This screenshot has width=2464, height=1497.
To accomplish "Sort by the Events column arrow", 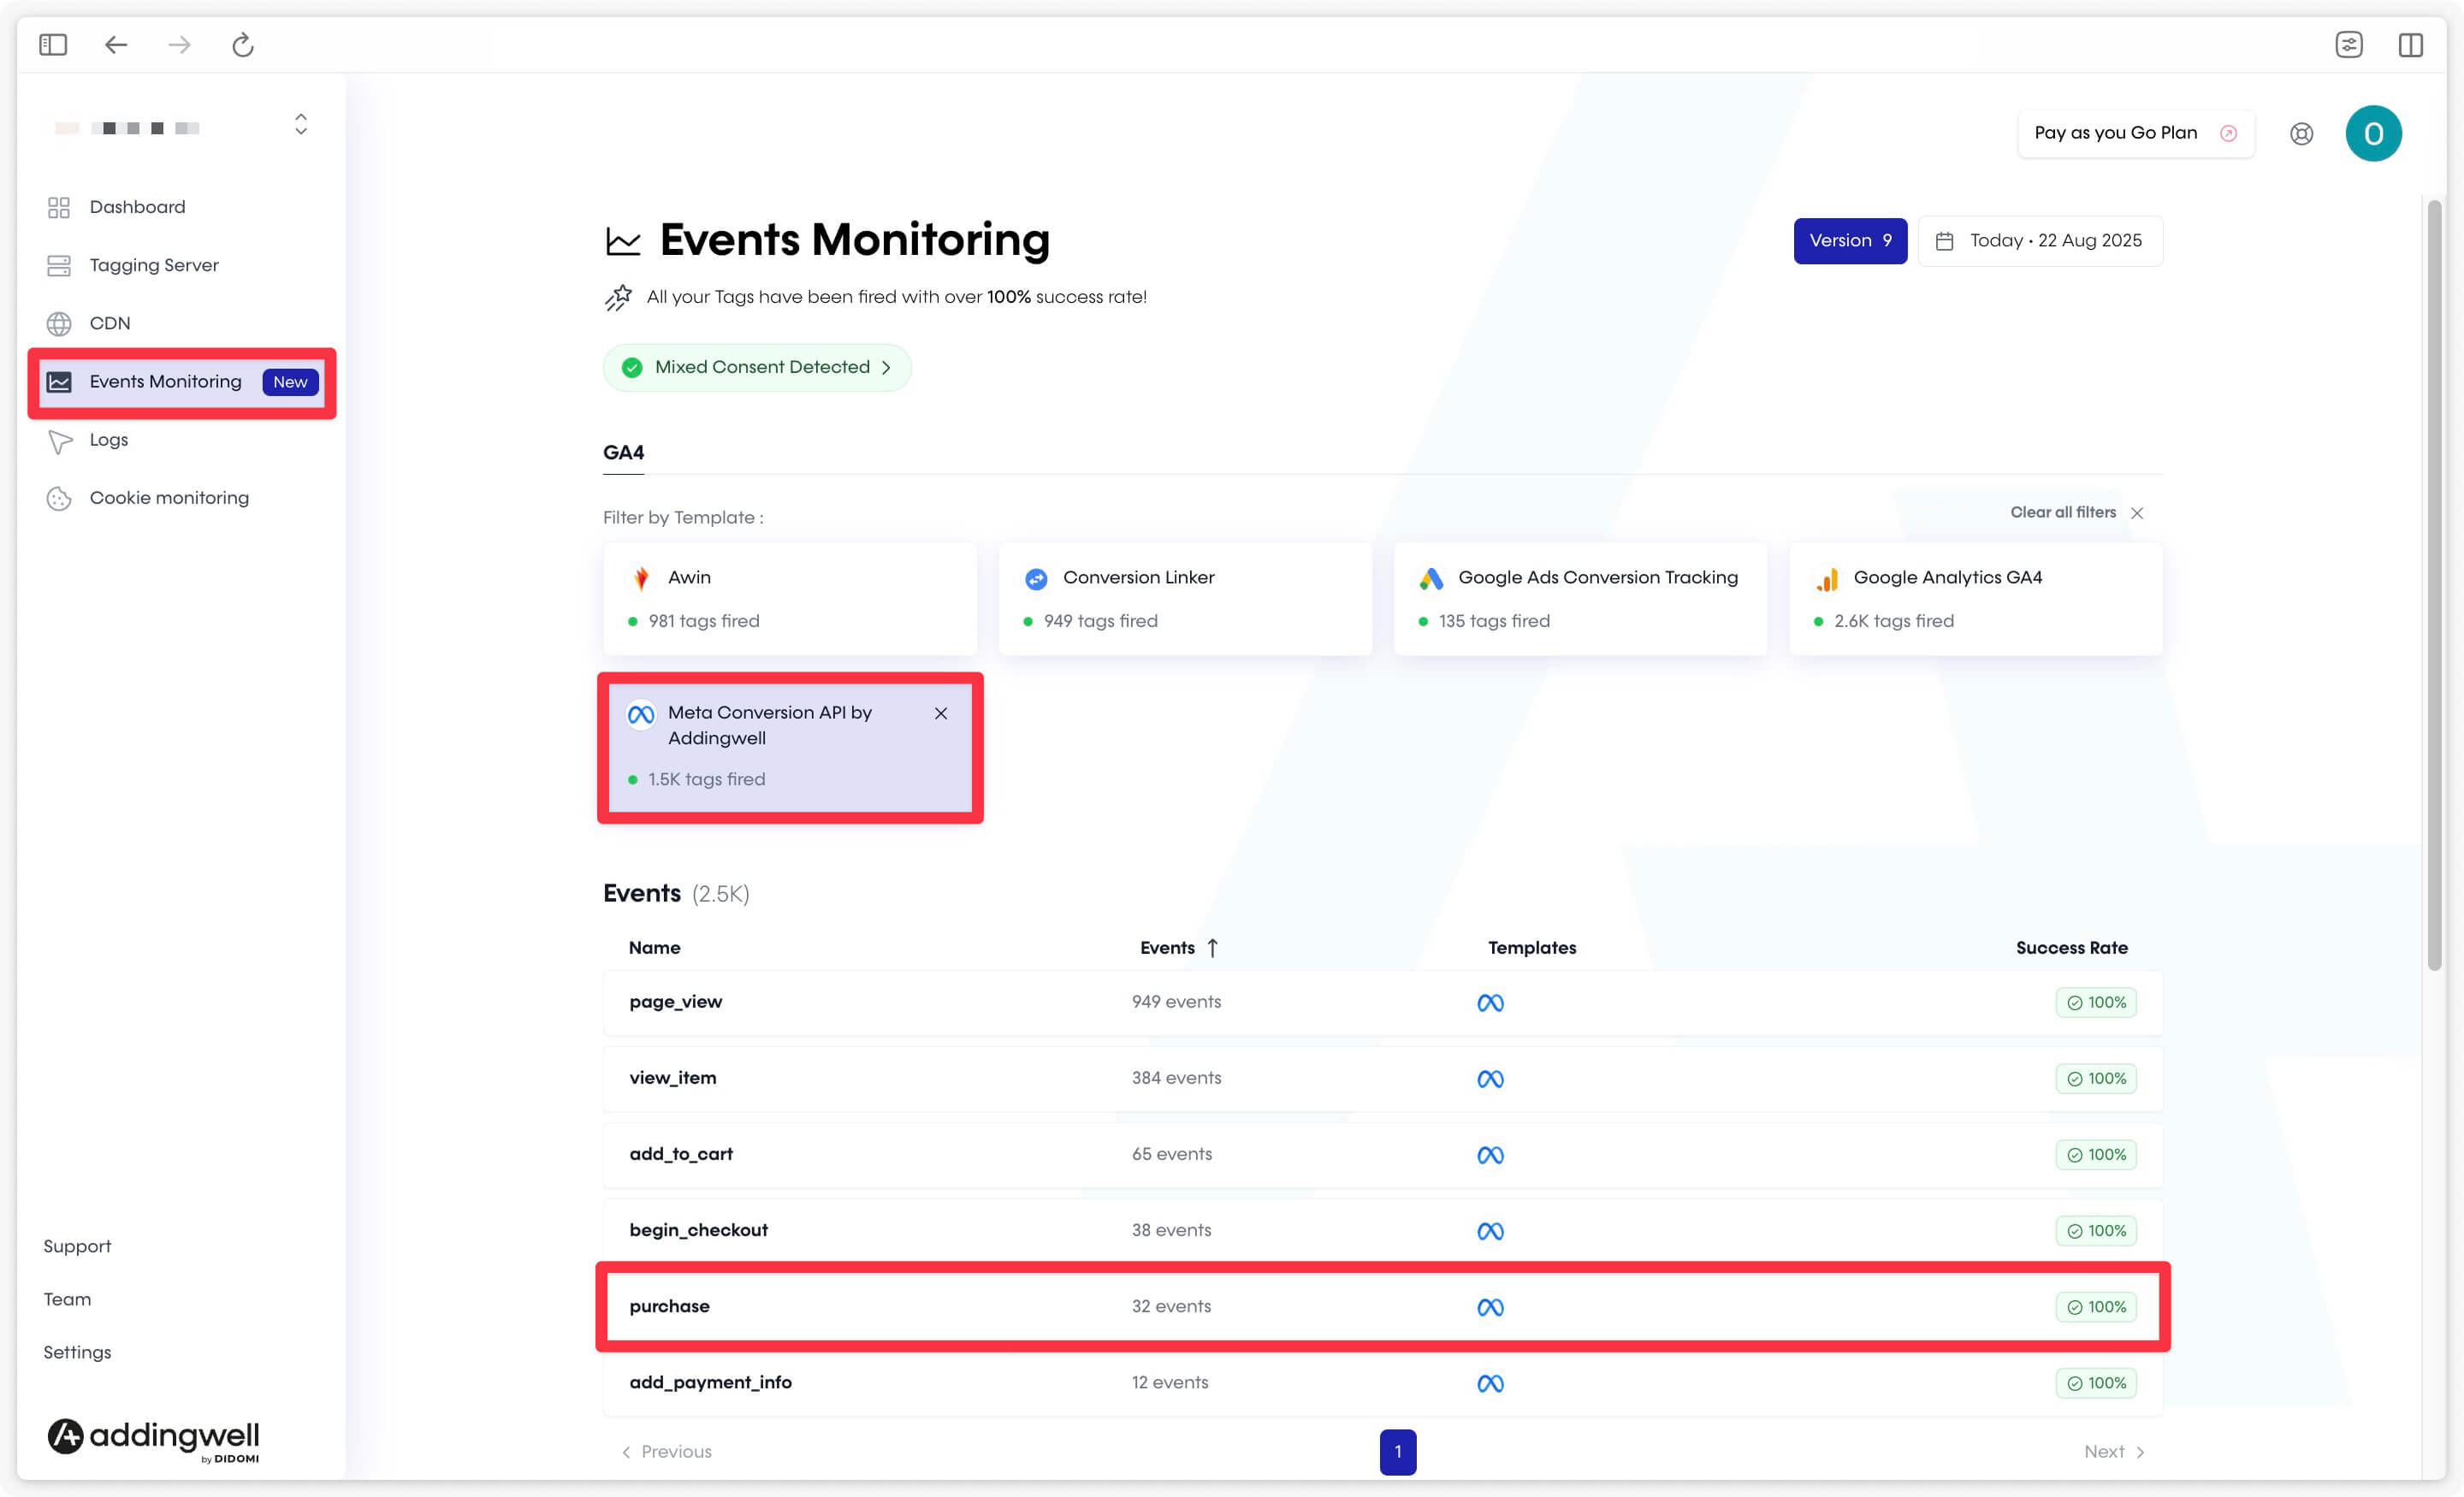I will click(1212, 947).
